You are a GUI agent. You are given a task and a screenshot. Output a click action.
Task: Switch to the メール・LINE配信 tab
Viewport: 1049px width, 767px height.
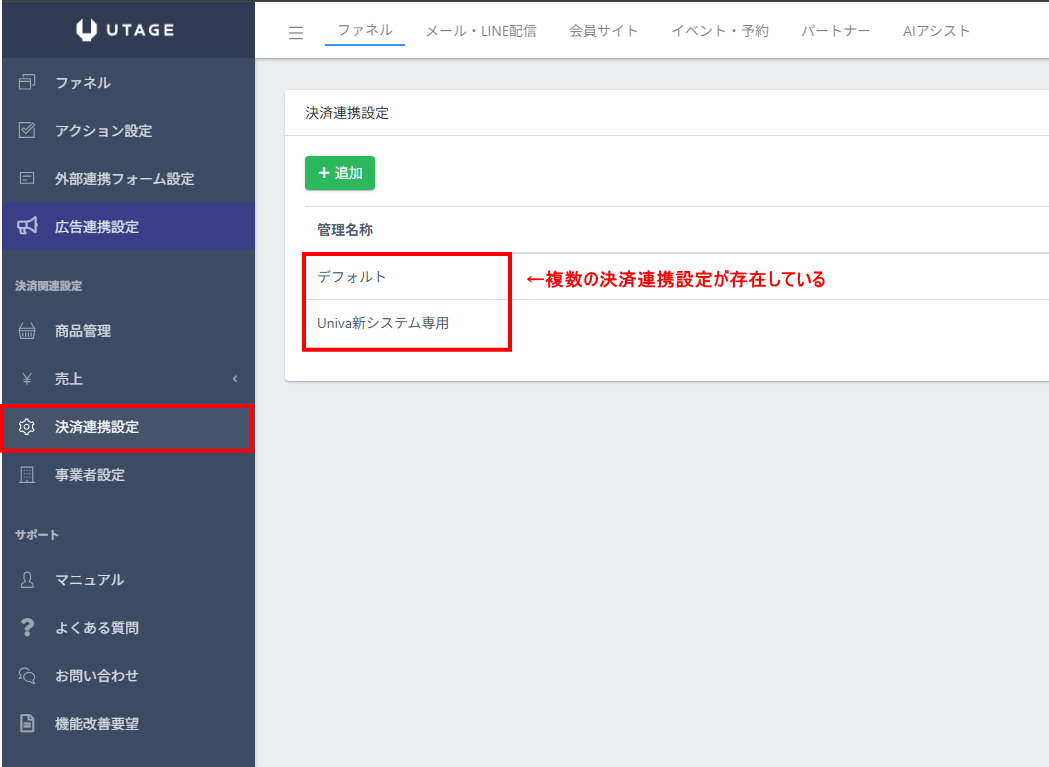point(480,31)
